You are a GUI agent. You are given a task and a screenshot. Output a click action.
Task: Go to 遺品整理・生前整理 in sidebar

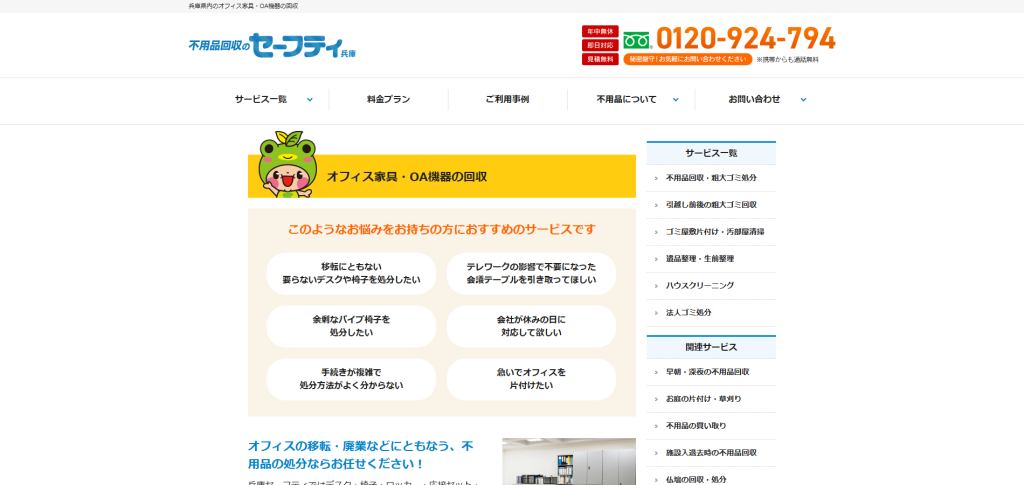click(x=699, y=259)
